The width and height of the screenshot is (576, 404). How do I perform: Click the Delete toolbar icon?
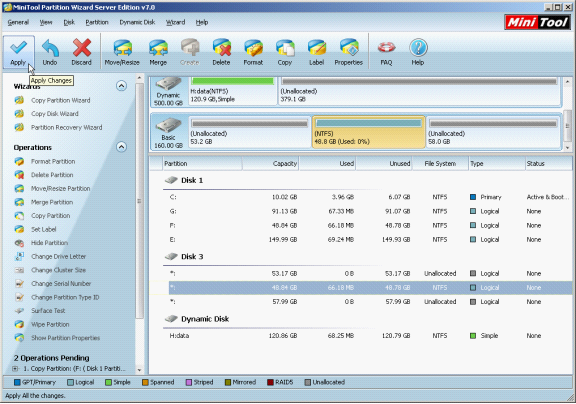pyautogui.click(x=222, y=48)
